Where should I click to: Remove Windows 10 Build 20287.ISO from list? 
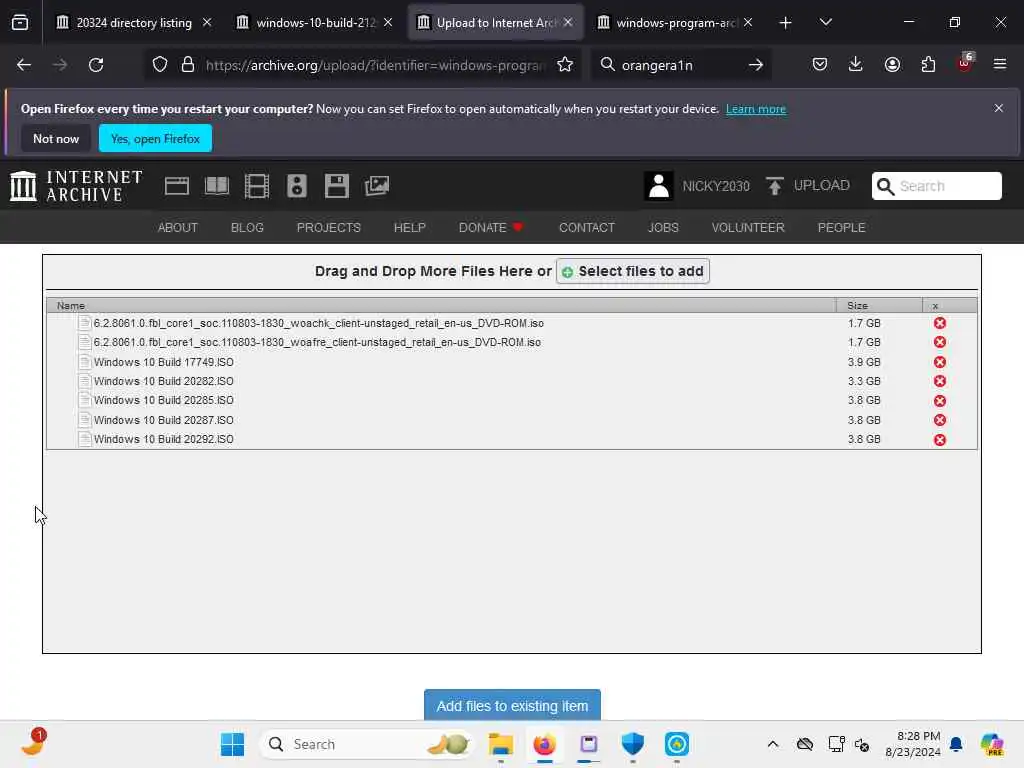point(940,420)
